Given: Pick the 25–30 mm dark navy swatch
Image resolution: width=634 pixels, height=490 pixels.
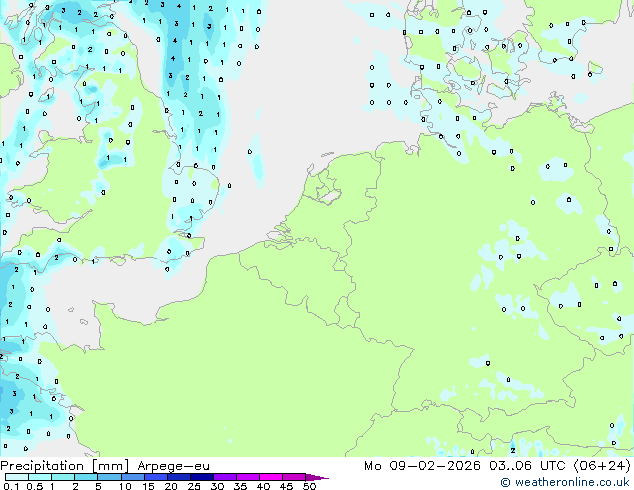Looking at the screenshot, I should point(201,477).
